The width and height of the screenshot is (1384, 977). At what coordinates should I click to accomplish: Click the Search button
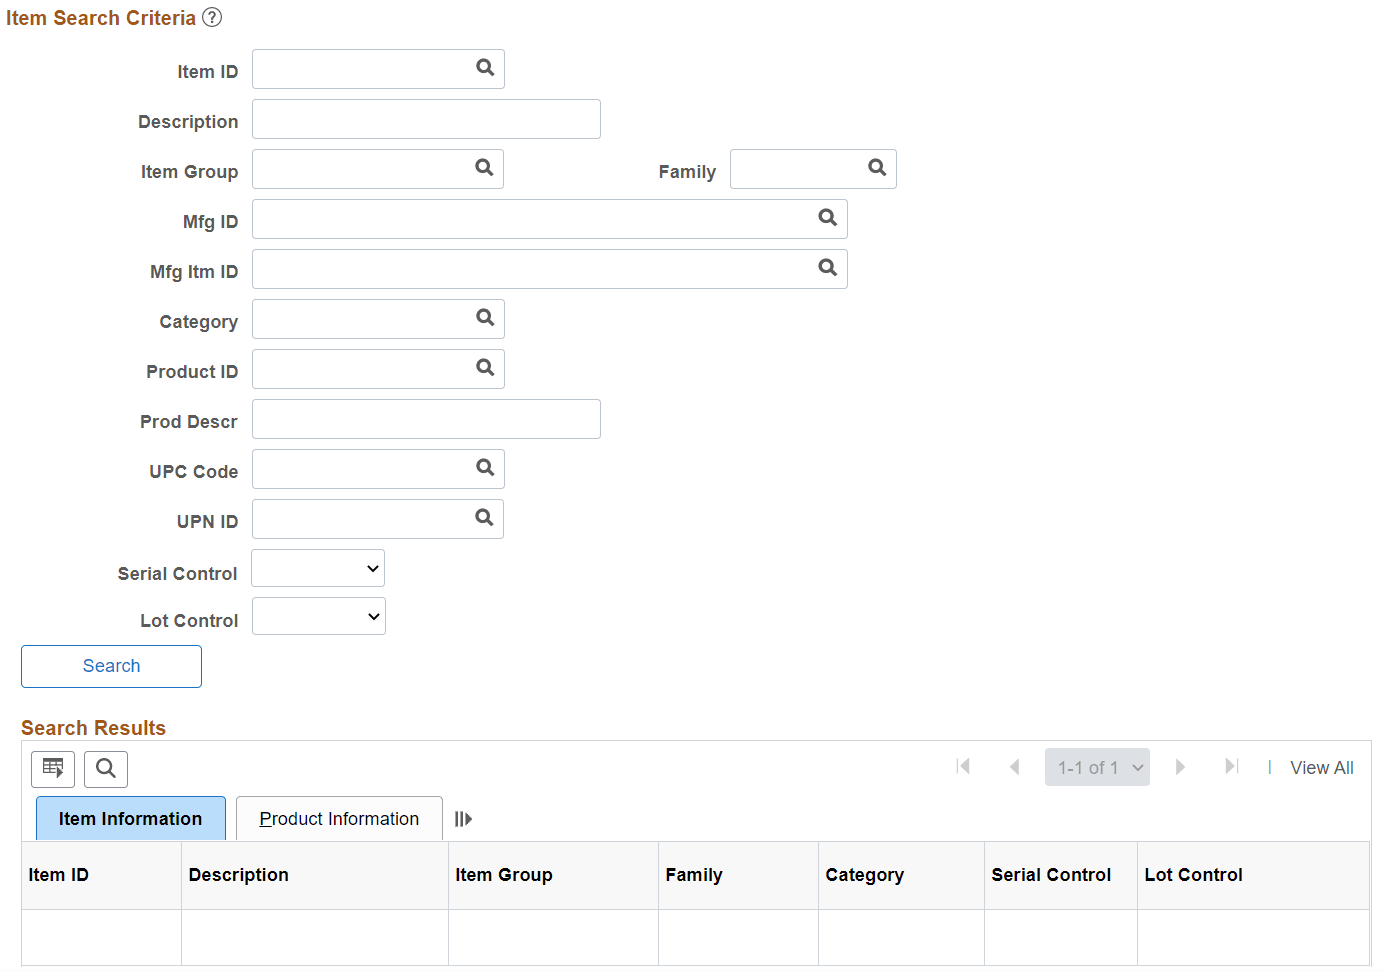pos(111,666)
